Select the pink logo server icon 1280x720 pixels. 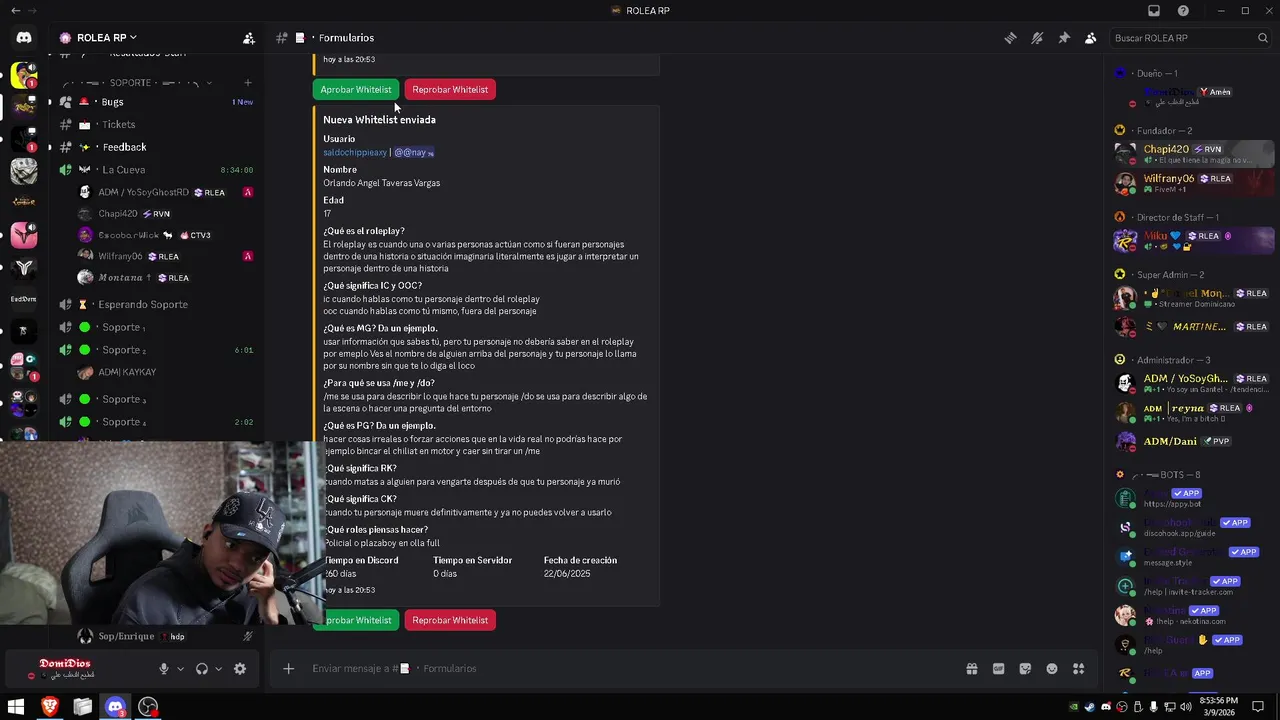24,235
